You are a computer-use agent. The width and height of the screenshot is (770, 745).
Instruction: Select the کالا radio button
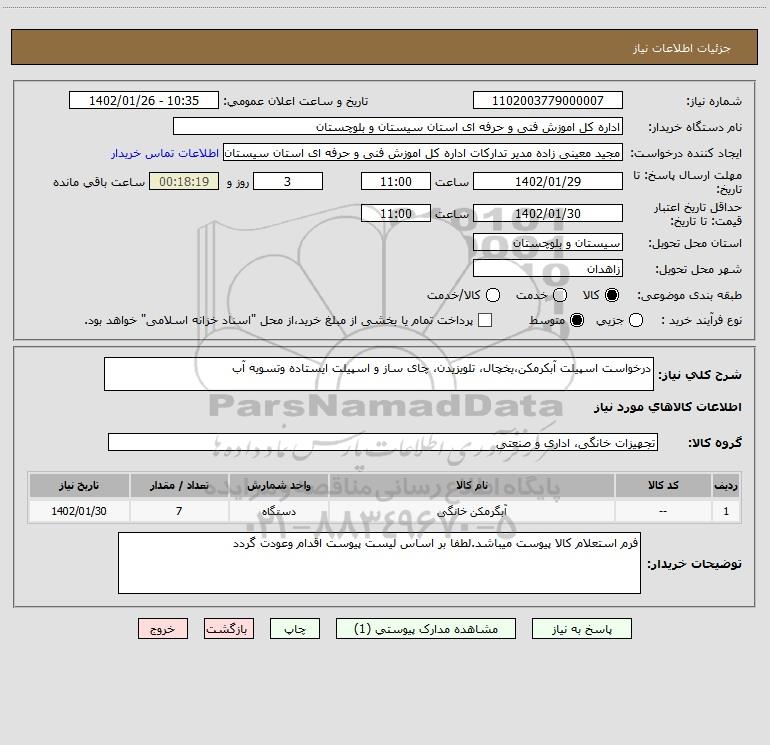(612, 295)
